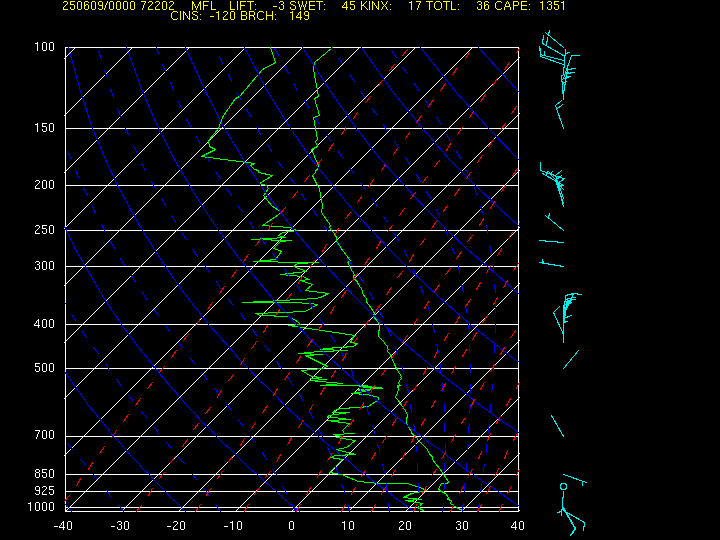720x540 pixels.
Task: Click the K-index value 17
Action: coord(415,6)
